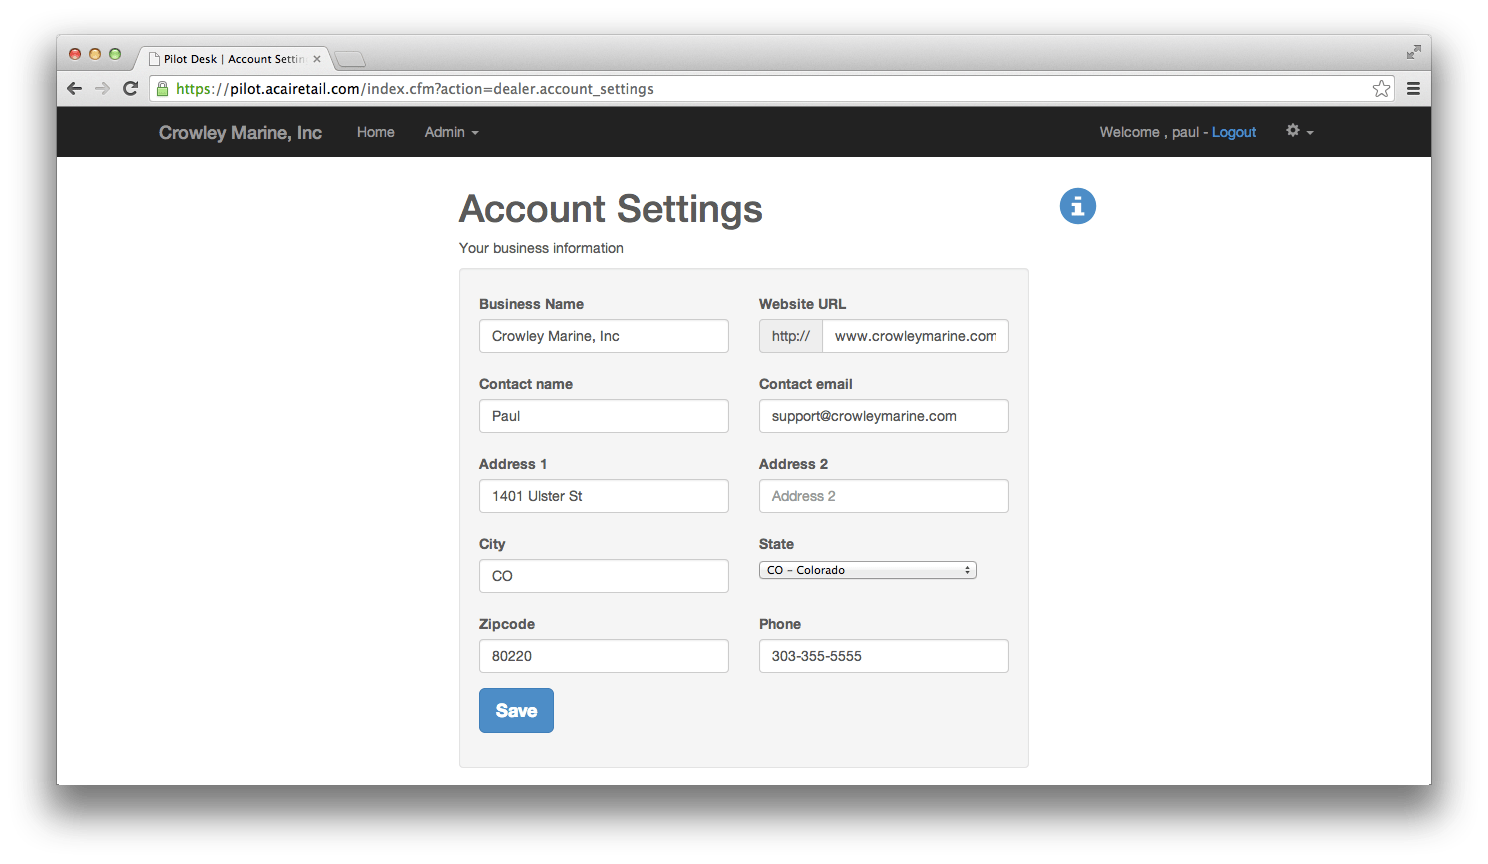Viewport: 1488px width, 864px height.
Task: Bookmark the page with the star icon
Action: [x=1381, y=88]
